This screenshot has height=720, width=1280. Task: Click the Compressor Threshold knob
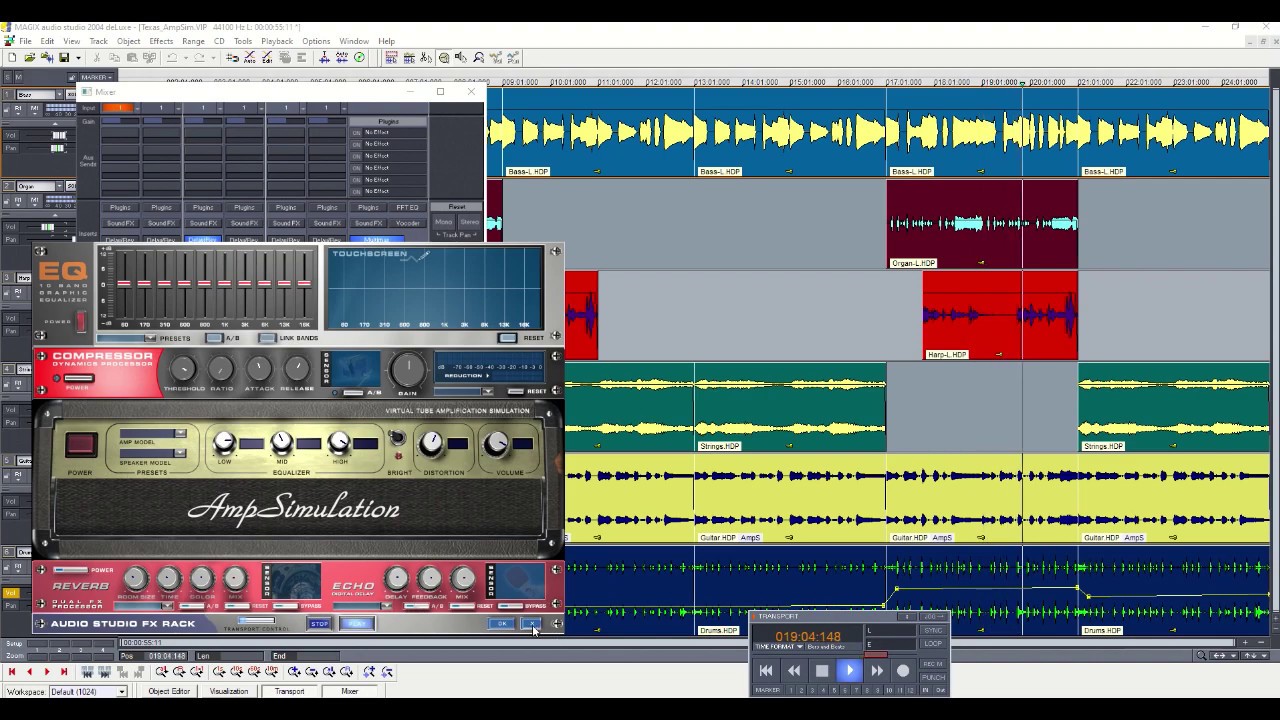point(183,369)
